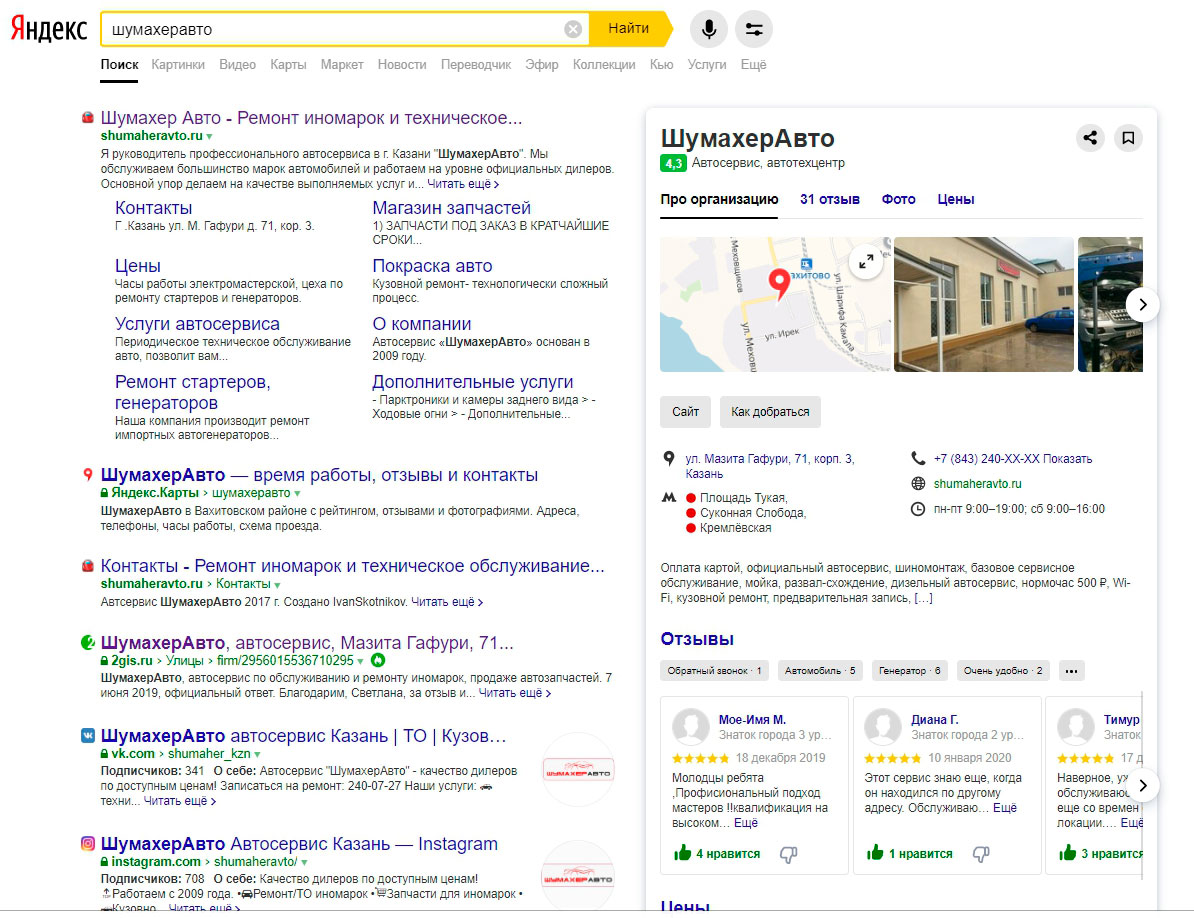The height and width of the screenshot is (918, 1194).
Task: Switch to Видео search tab
Action: (x=237, y=65)
